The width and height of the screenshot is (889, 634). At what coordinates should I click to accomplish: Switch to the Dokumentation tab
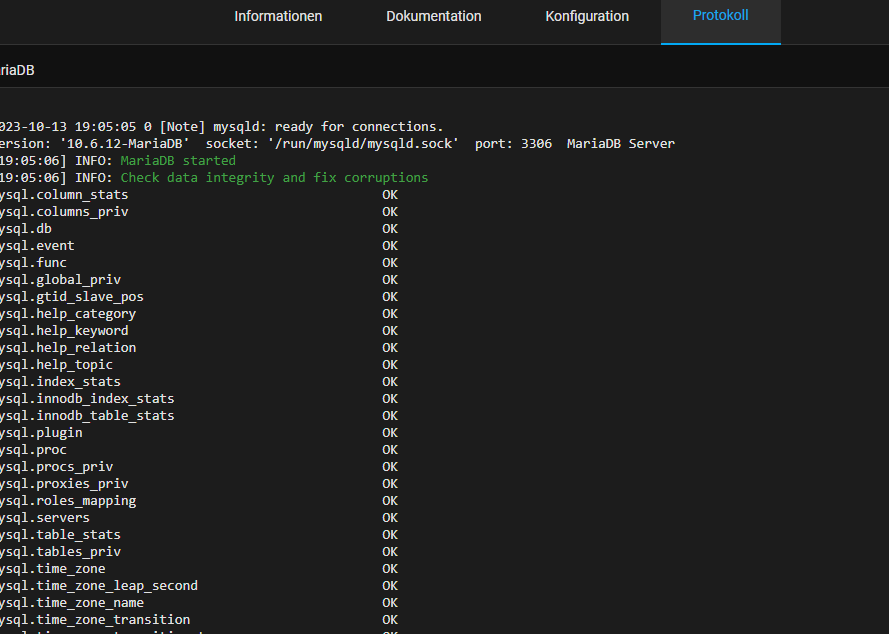tap(434, 16)
